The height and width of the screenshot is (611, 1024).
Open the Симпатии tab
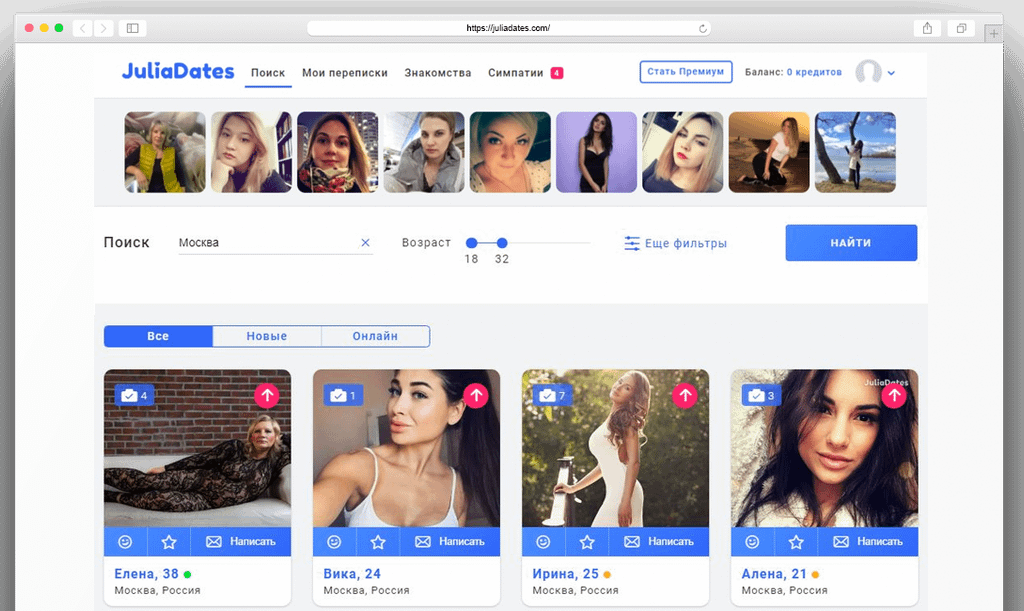tap(516, 73)
